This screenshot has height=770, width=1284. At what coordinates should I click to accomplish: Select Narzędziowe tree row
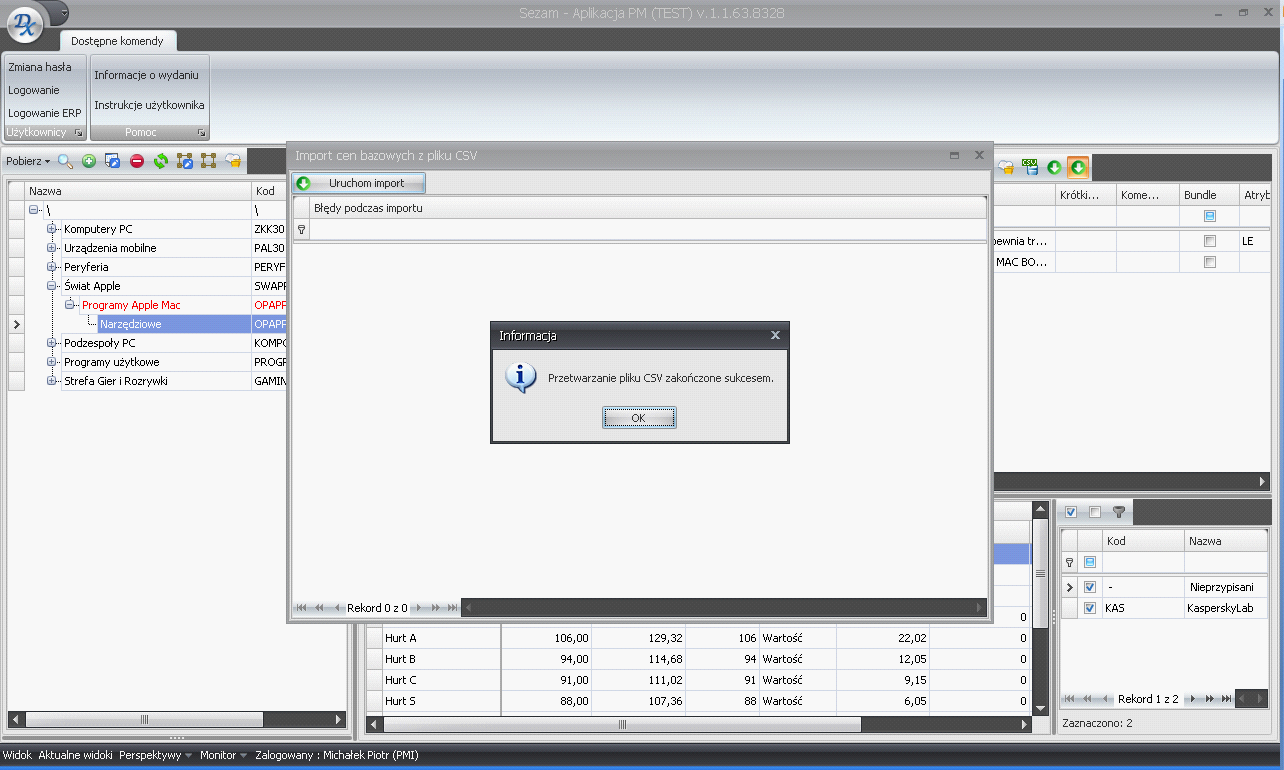[x=175, y=324]
